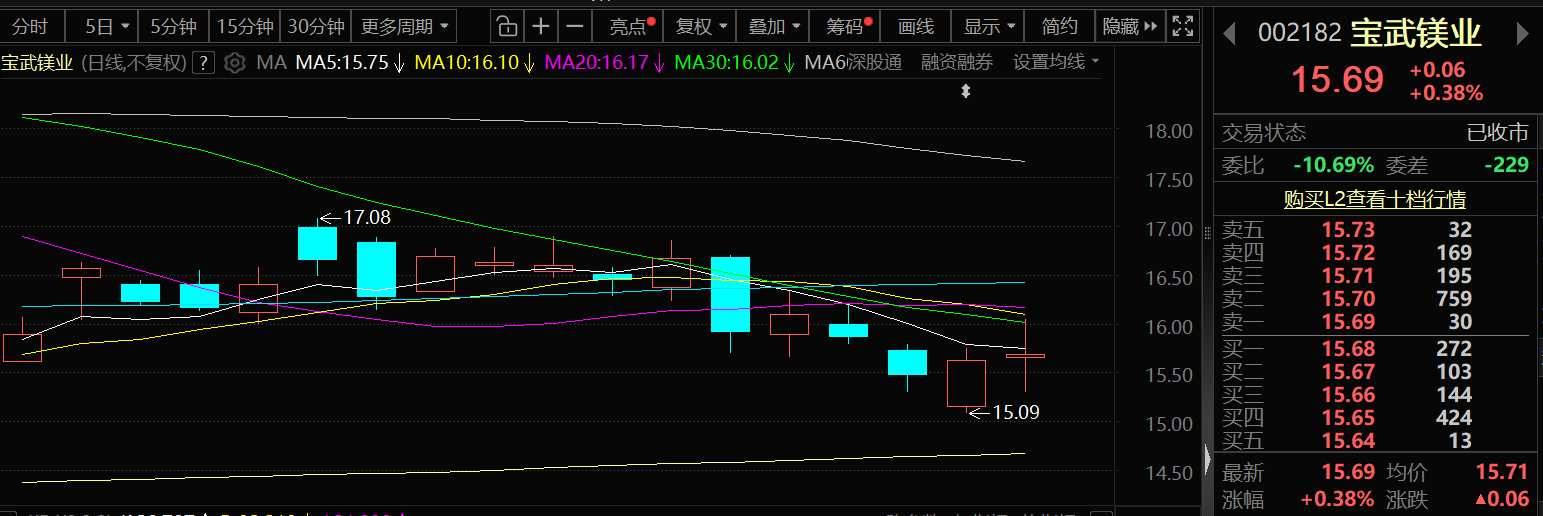Toggle 简约 simplified view mode
1543x516 pixels.
(1059, 26)
